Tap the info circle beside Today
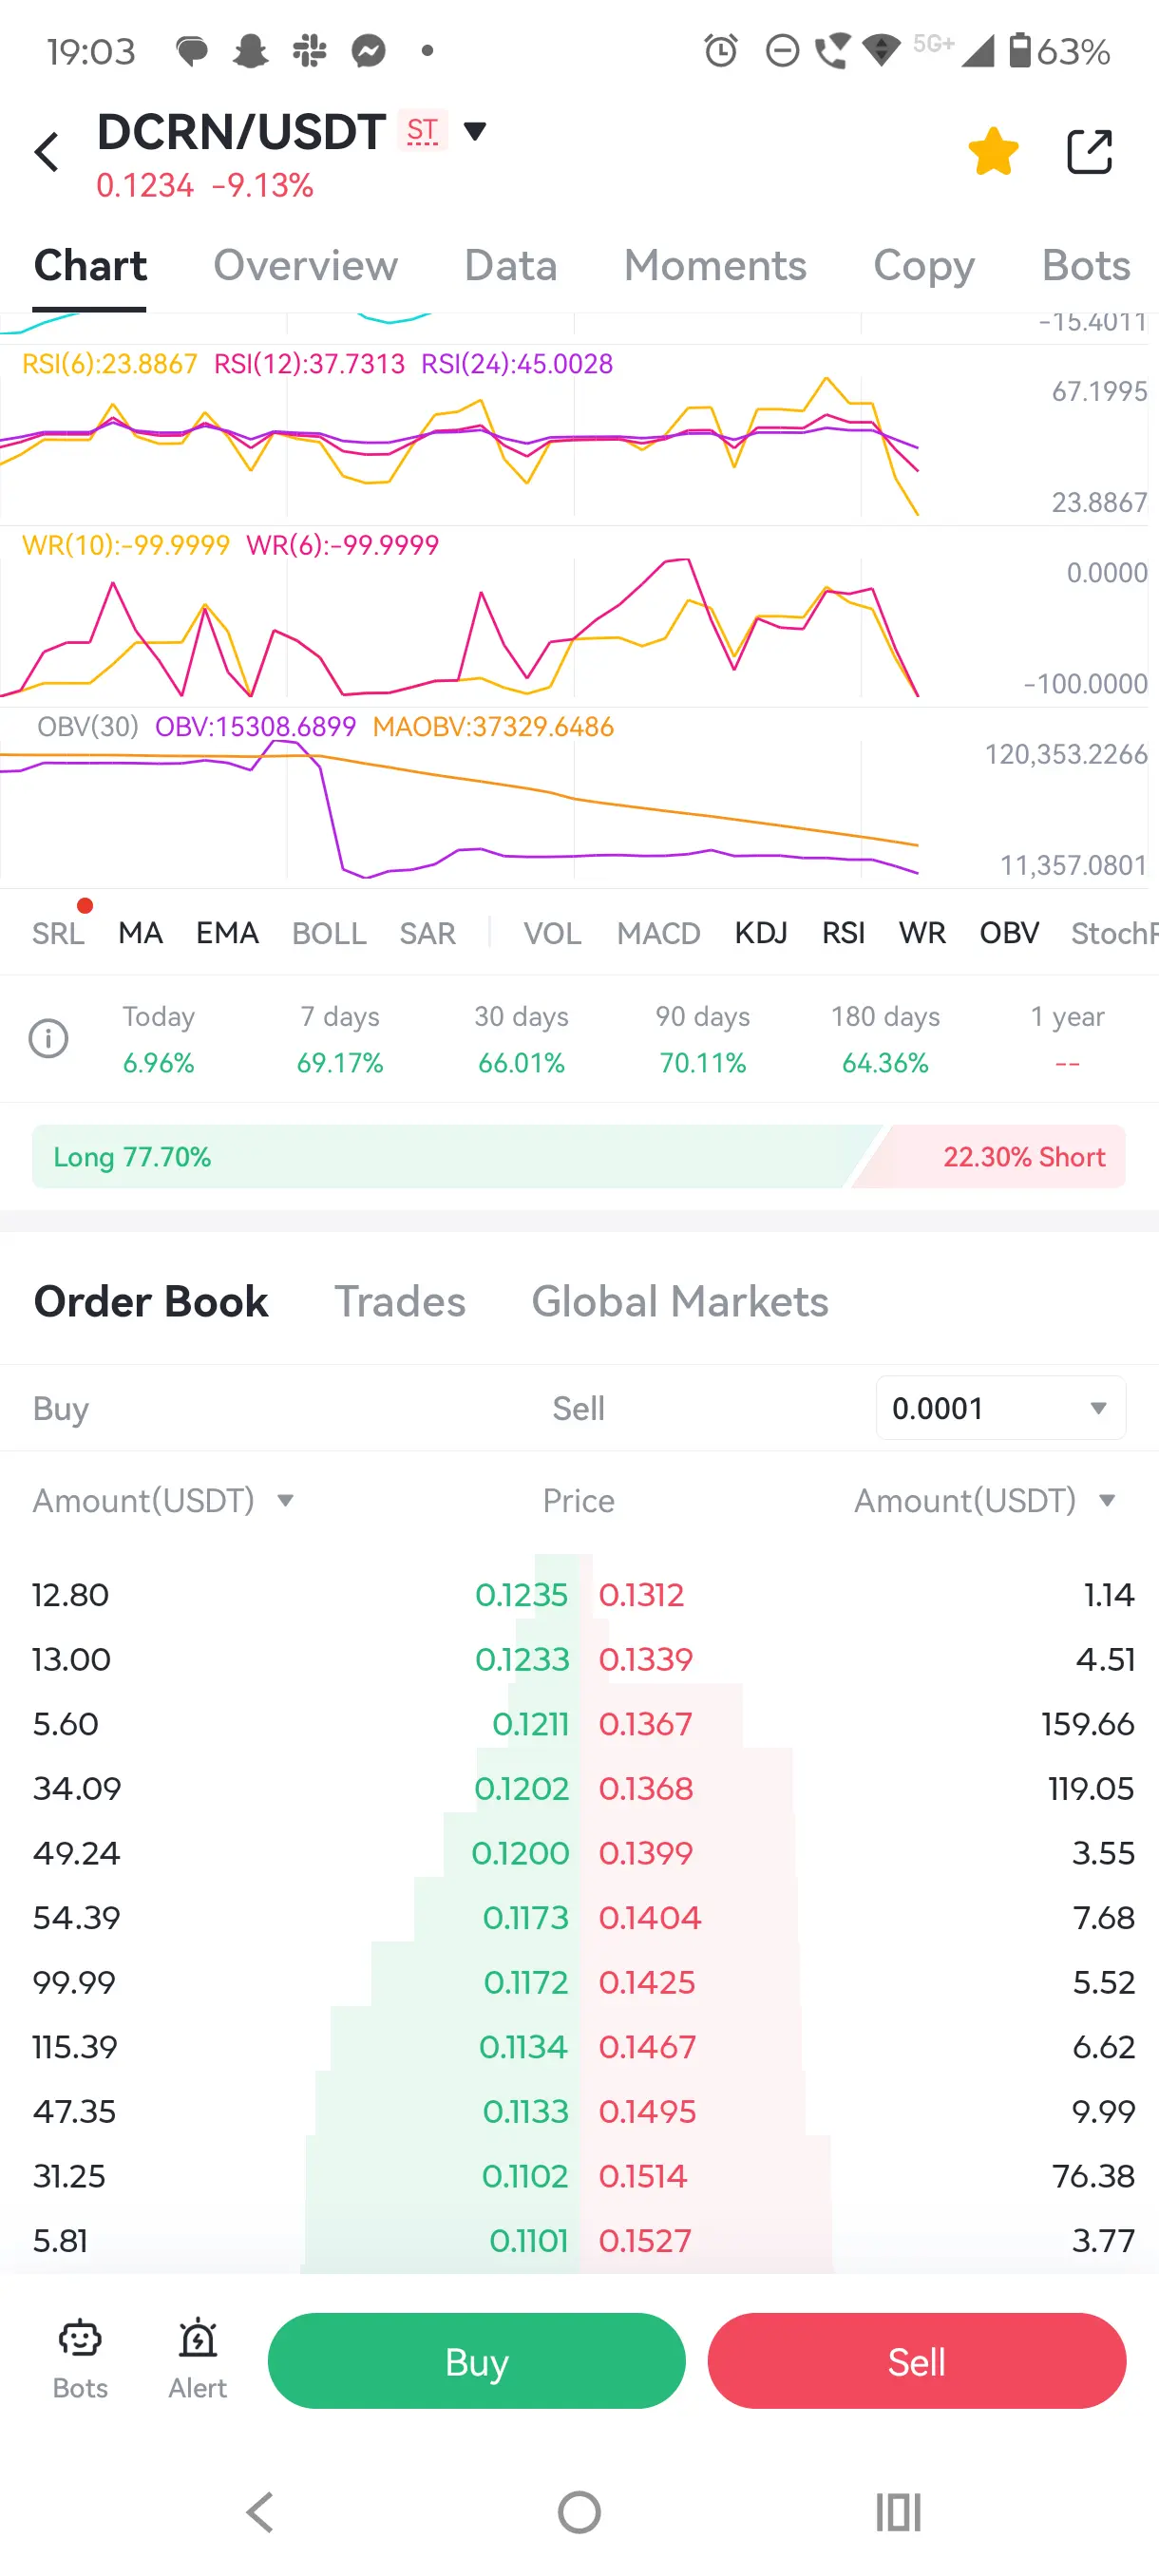The image size is (1159, 2576). 48,1038
